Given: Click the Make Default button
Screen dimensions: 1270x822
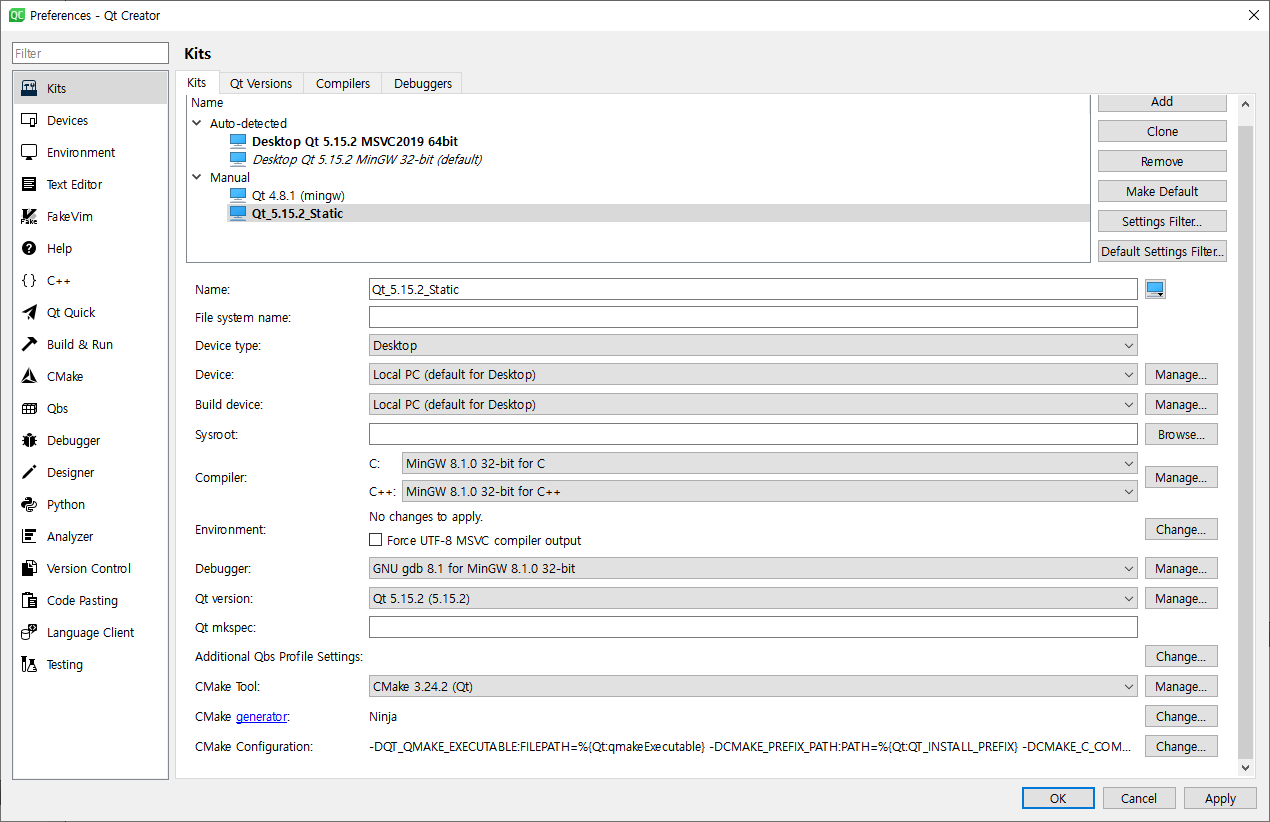Looking at the screenshot, I should coord(1162,191).
